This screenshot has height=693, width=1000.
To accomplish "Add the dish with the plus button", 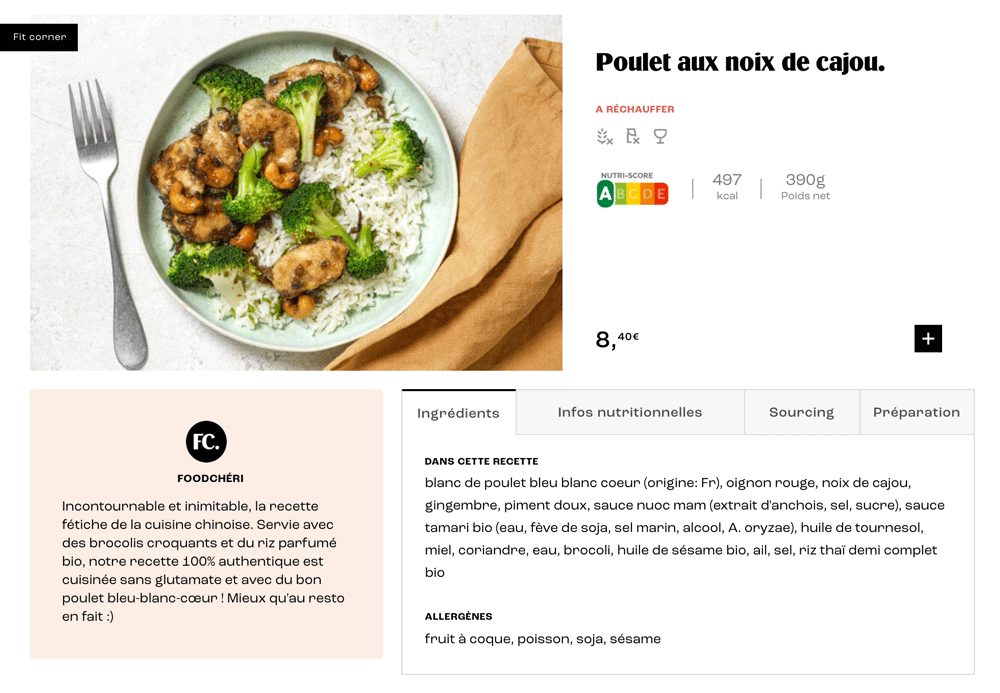I will point(928,339).
